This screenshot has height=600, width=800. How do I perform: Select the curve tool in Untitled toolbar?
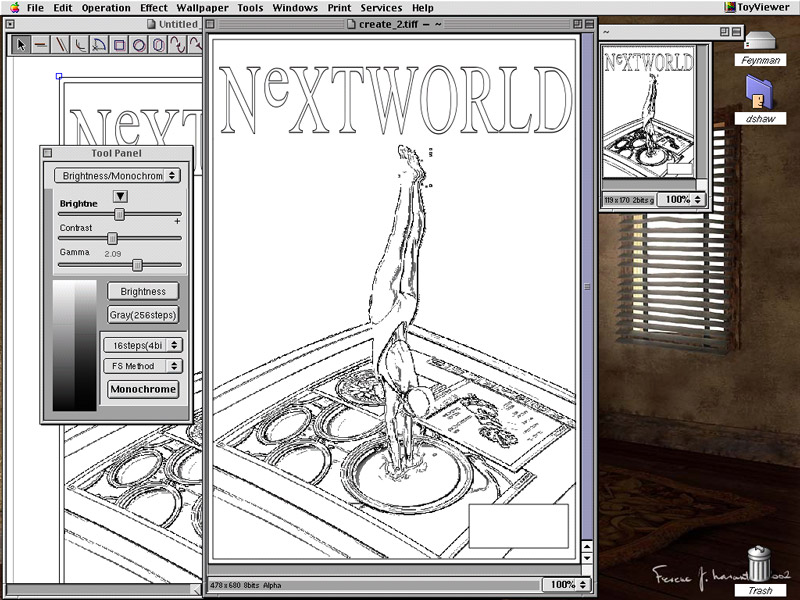pyautogui.click(x=178, y=45)
